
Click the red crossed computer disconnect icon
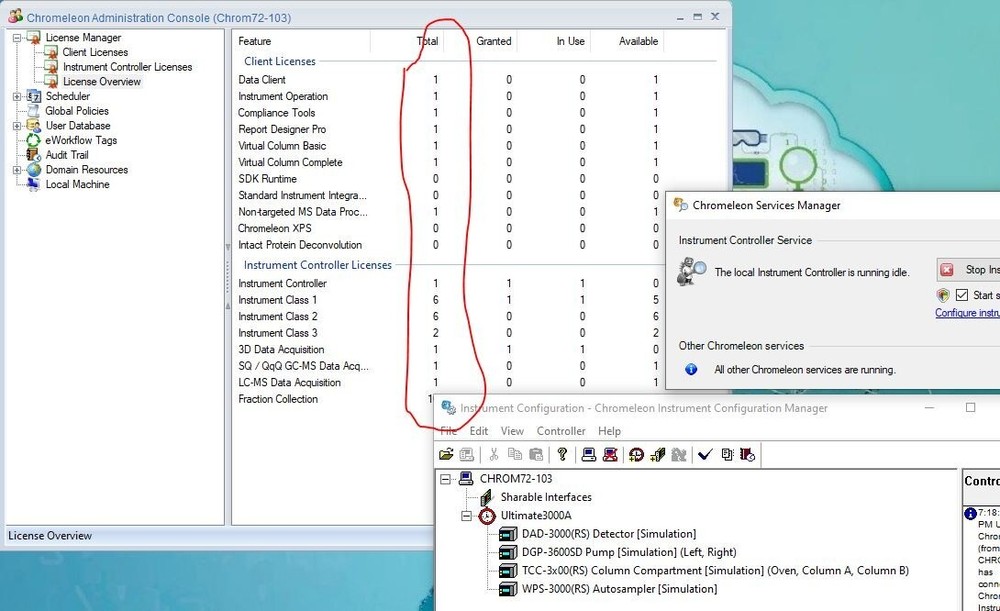pos(610,454)
